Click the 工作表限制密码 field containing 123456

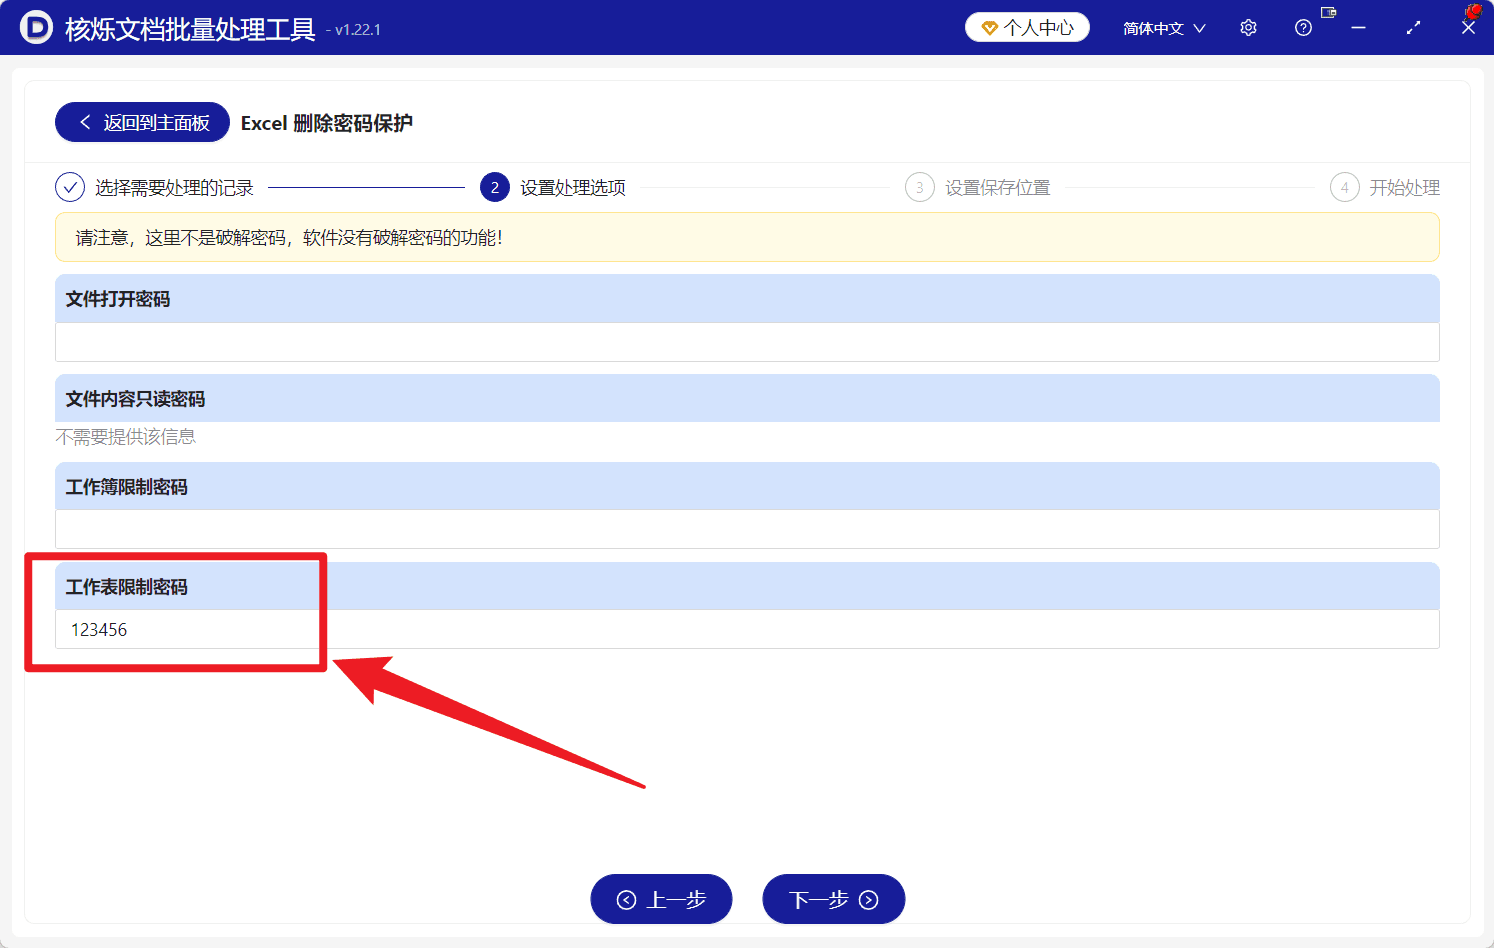pos(747,629)
